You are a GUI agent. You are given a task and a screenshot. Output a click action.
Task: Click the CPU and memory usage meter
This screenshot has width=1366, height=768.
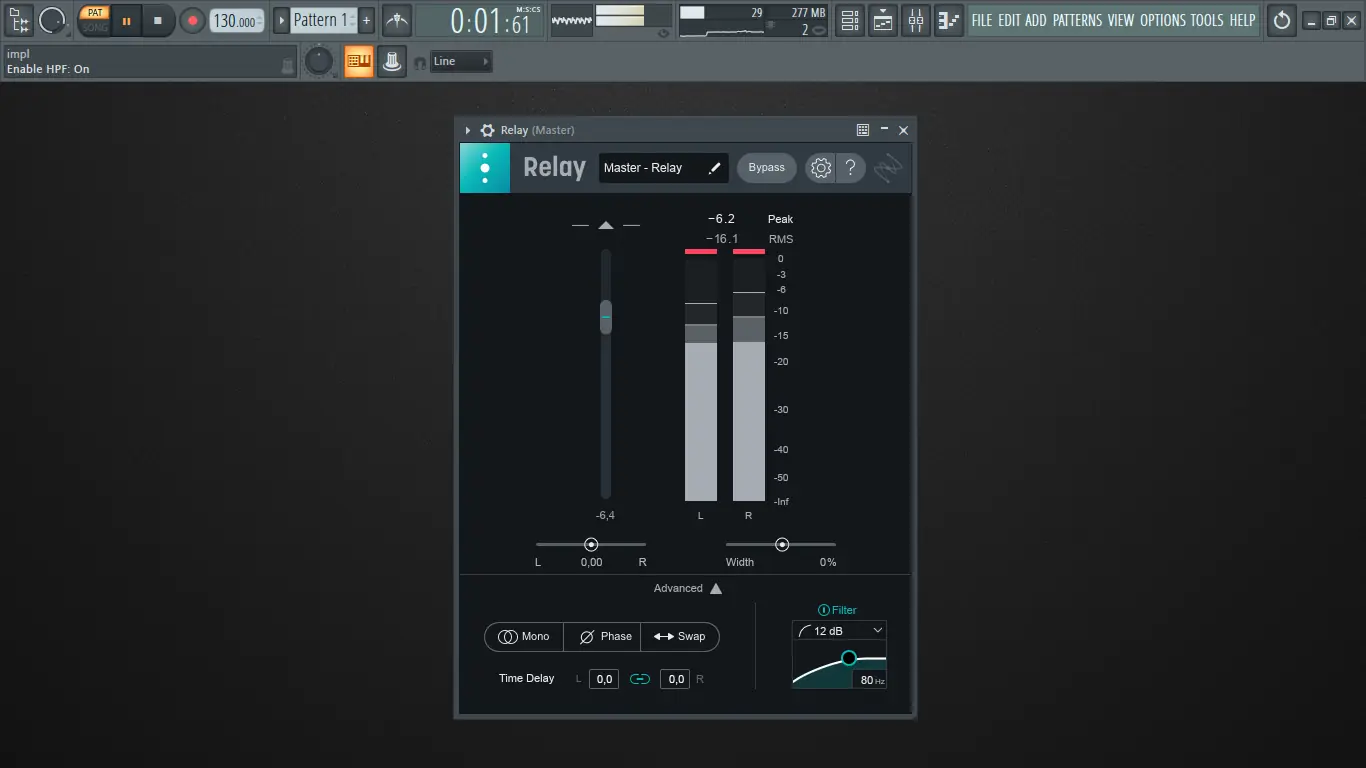tap(754, 20)
